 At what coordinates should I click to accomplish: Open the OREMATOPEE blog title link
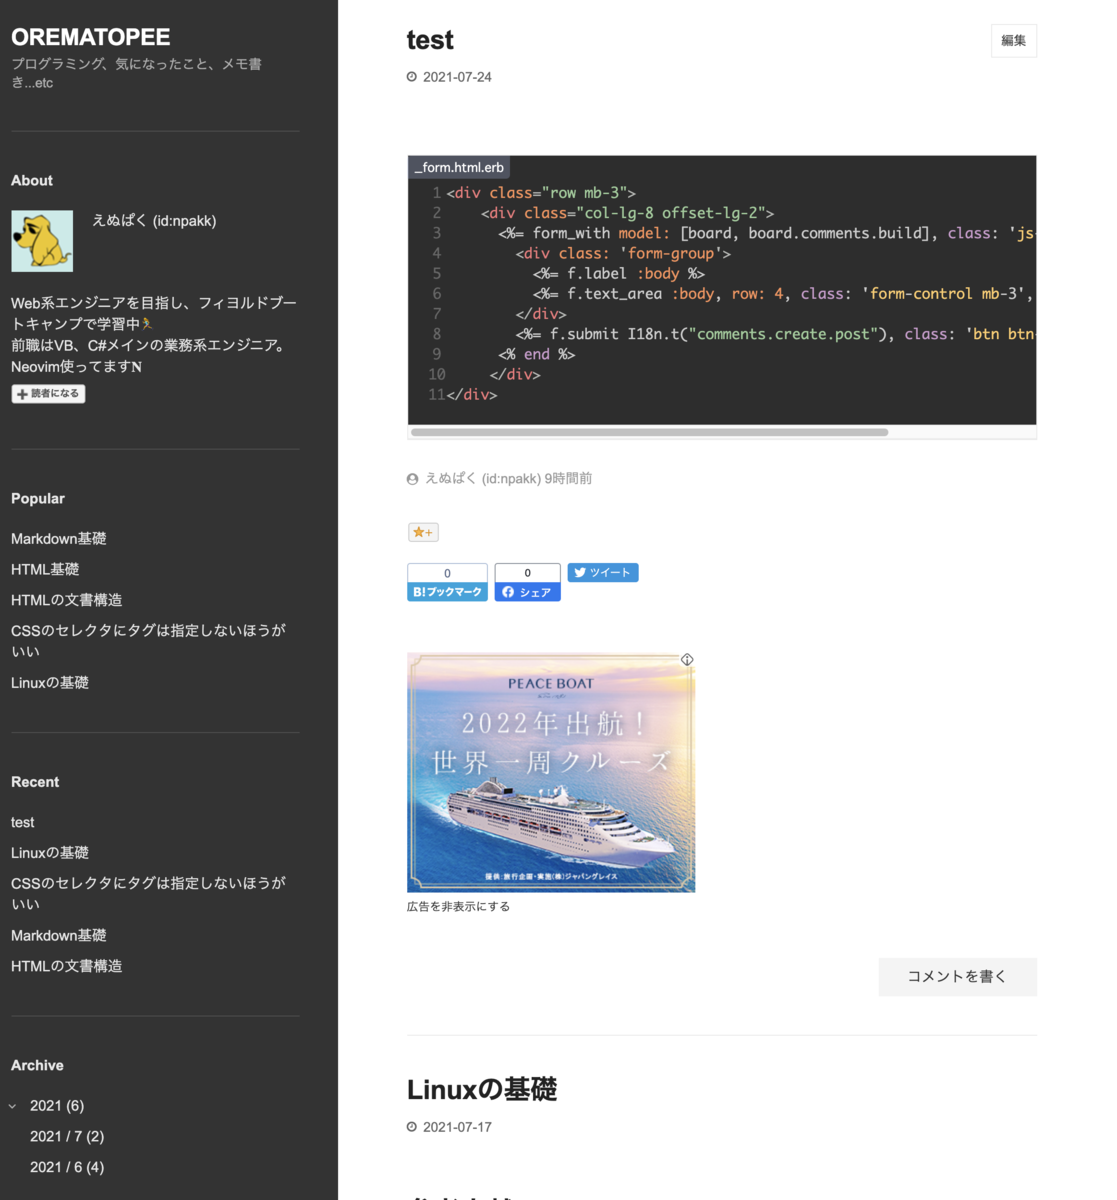coord(91,37)
